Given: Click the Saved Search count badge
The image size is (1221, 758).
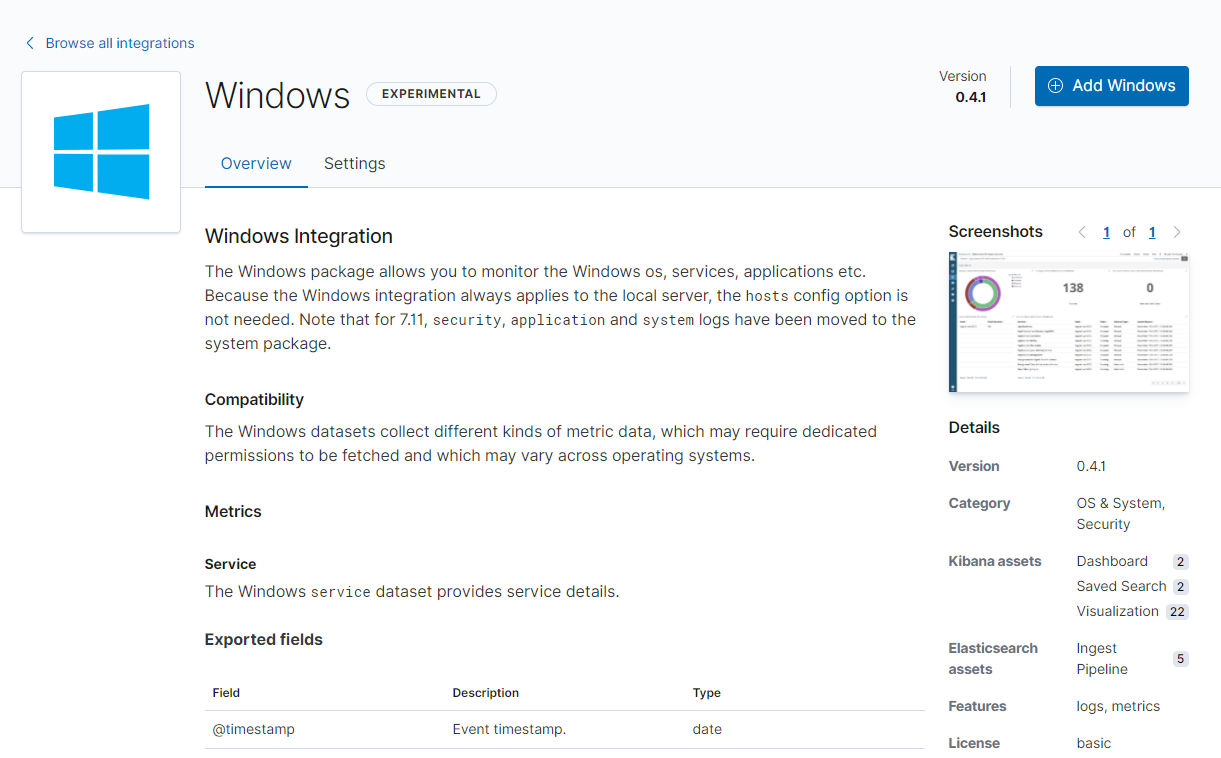Looking at the screenshot, I should point(1180,586).
